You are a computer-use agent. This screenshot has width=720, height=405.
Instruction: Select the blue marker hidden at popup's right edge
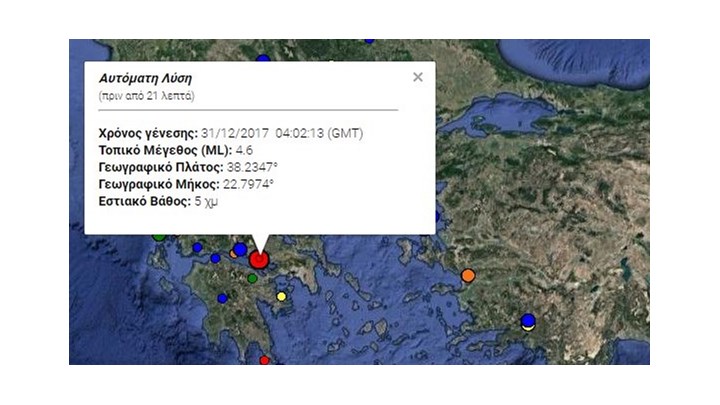coord(438,216)
